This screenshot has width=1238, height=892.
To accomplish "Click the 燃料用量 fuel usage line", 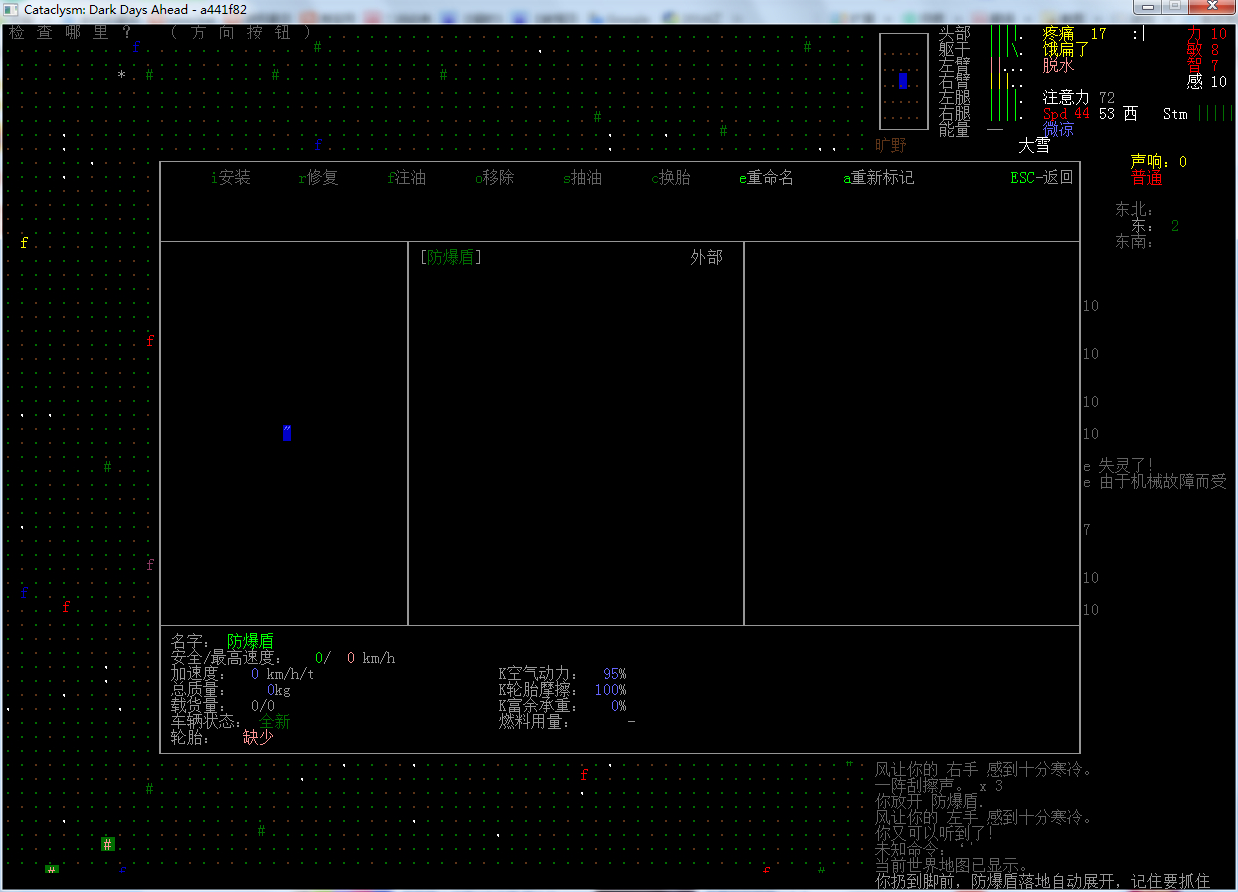I will [x=567, y=722].
